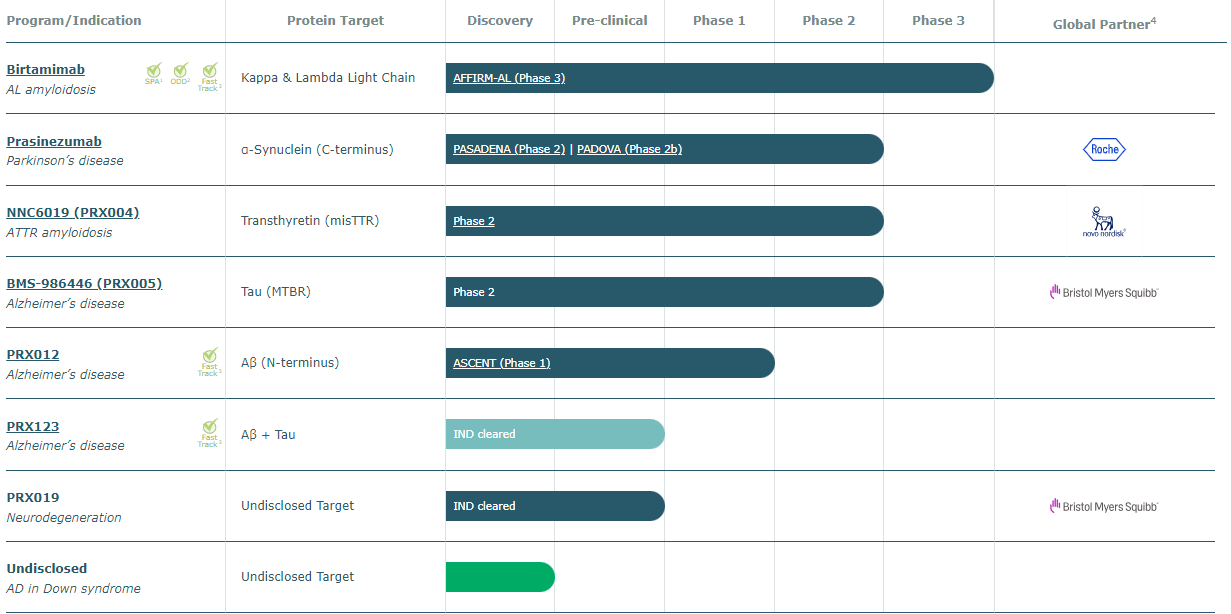
Task: Open the Birtamimab program link
Action: (46, 70)
